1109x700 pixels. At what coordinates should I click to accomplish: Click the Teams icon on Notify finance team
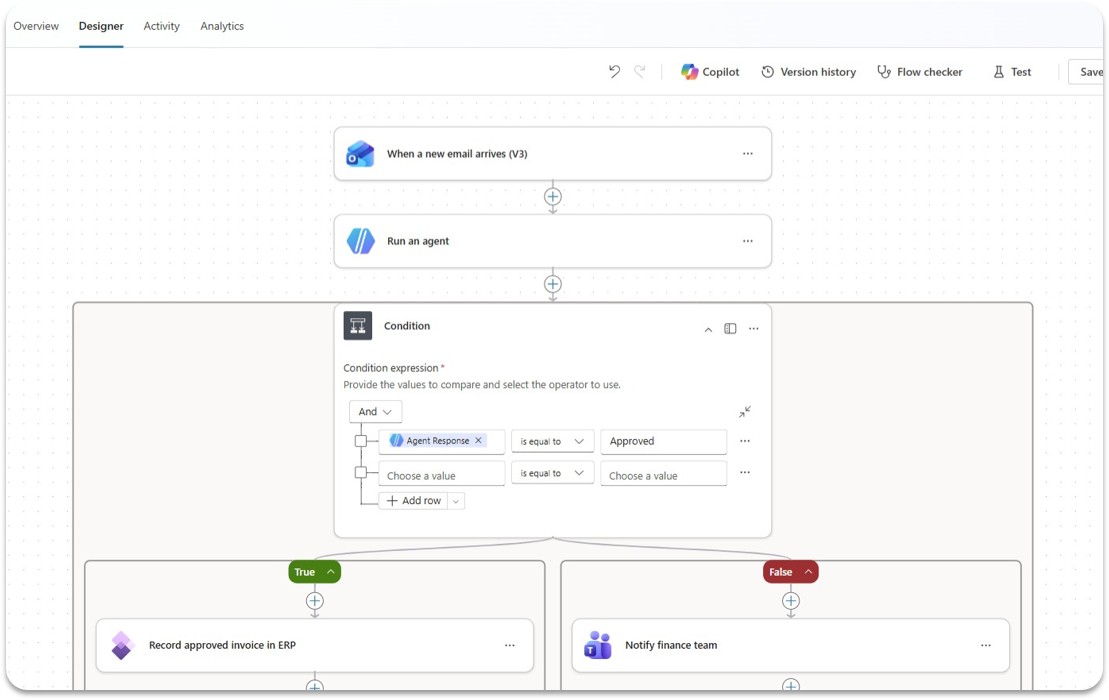[x=597, y=645]
